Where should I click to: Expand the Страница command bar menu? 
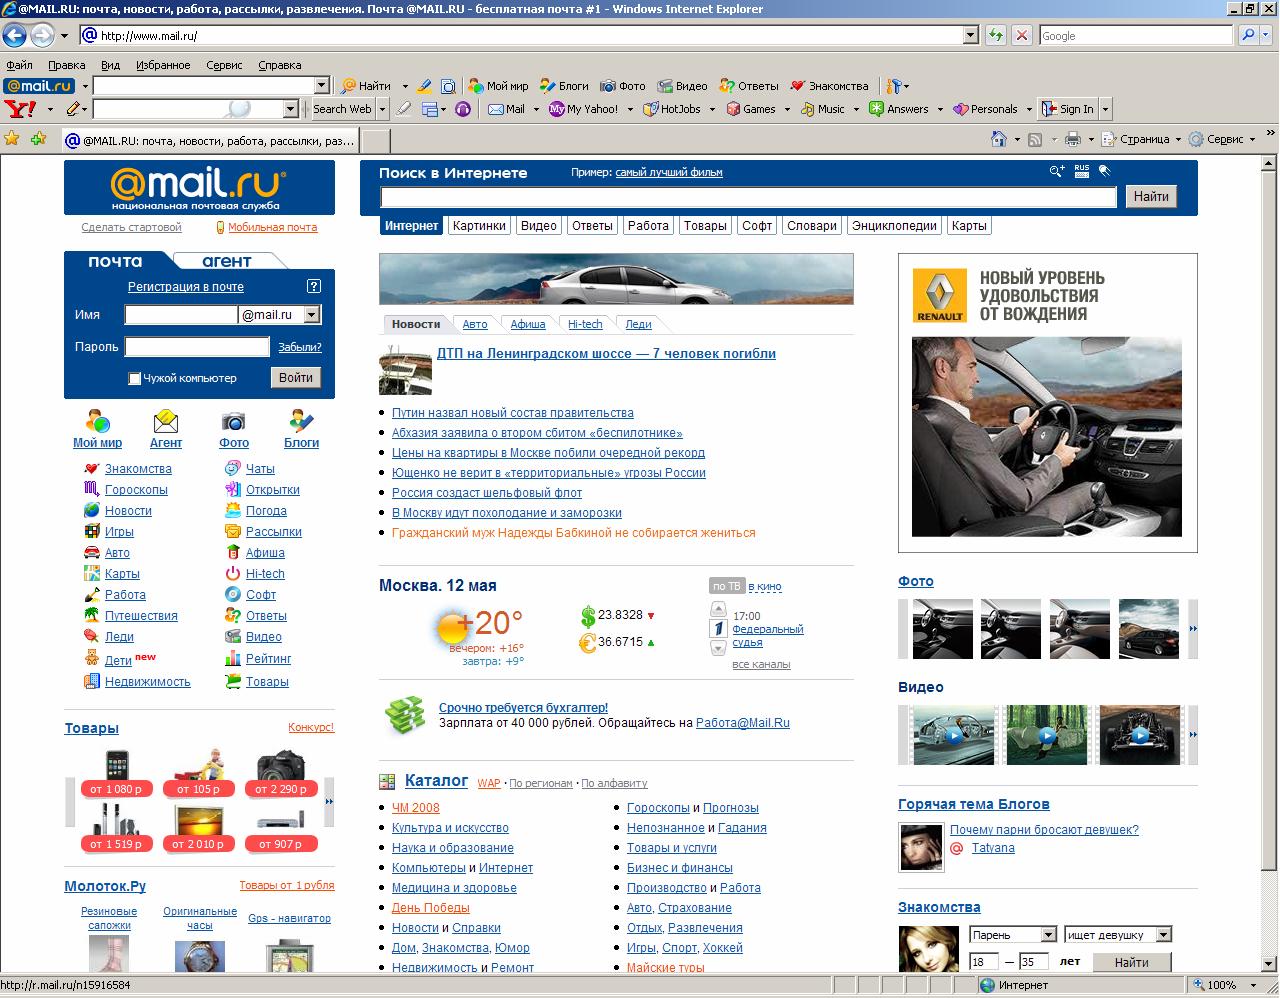[1141, 139]
